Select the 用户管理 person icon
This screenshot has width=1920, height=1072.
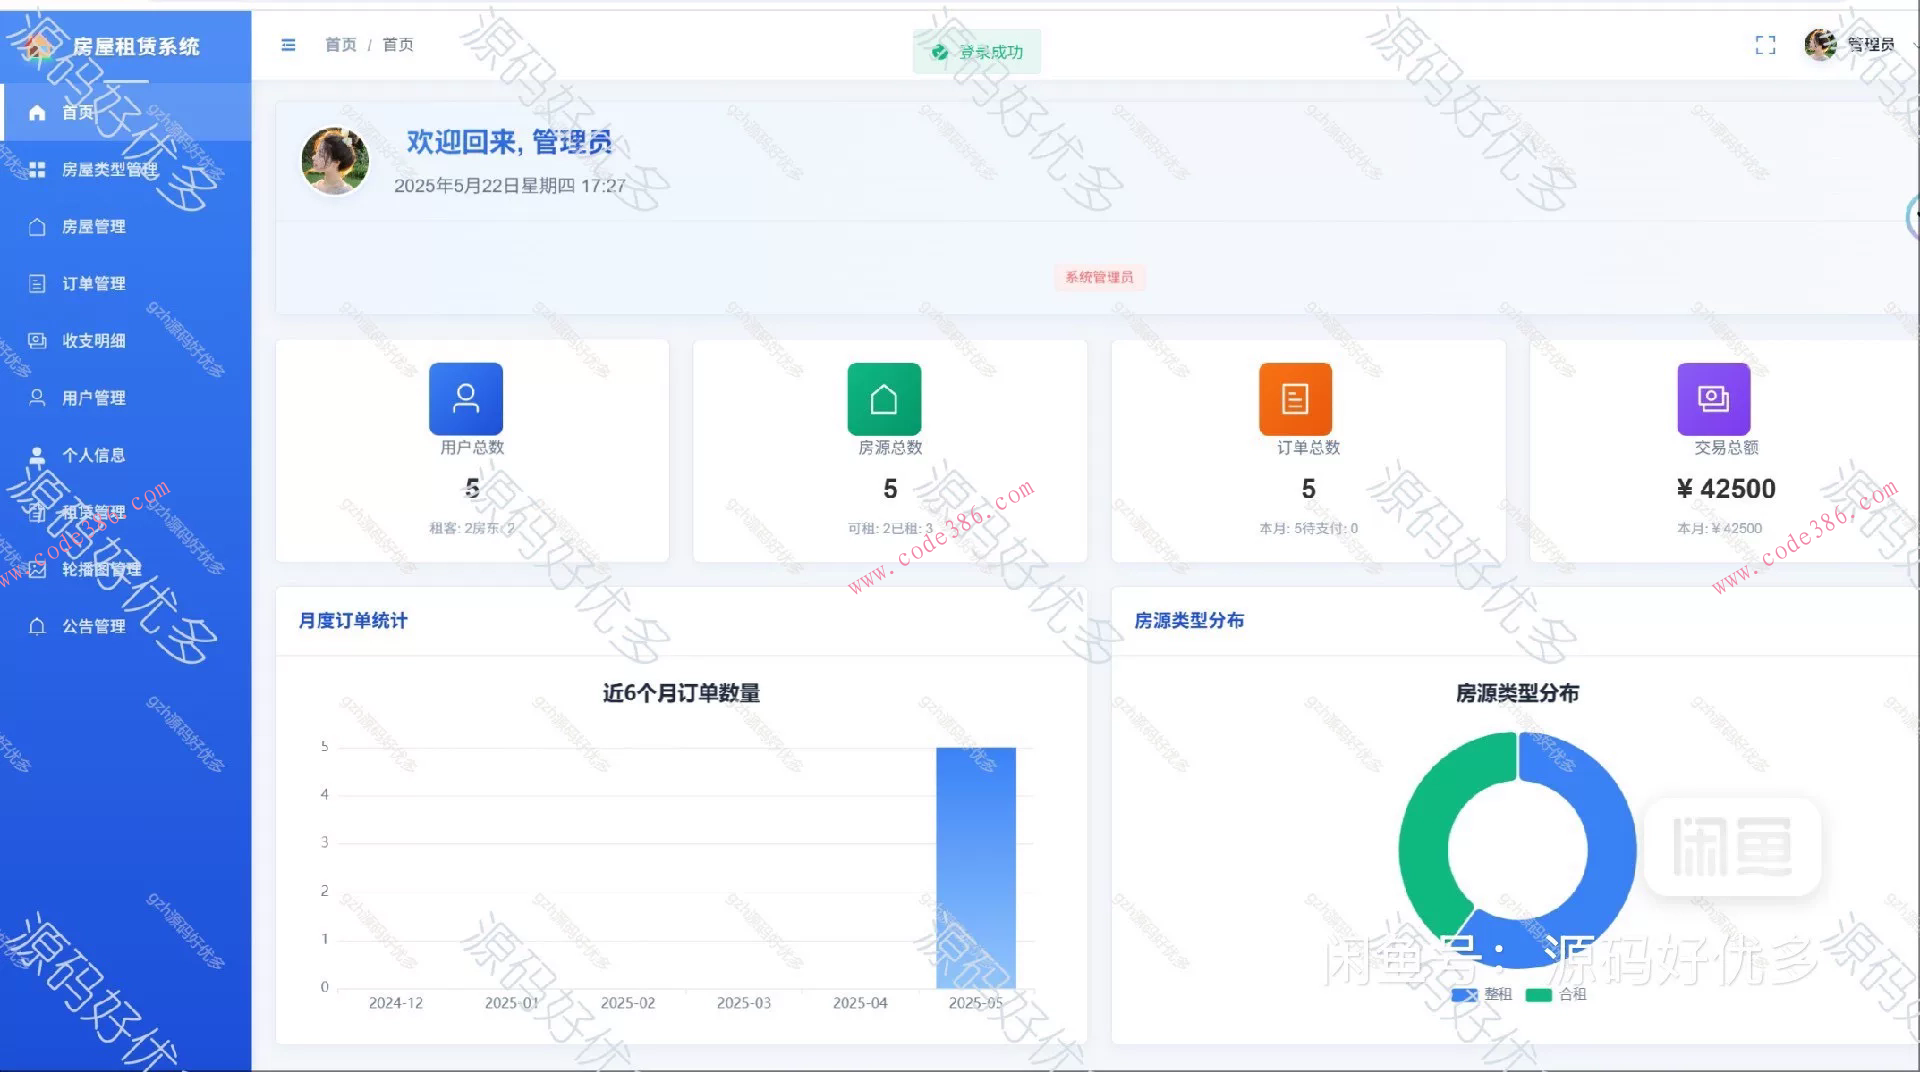[x=38, y=397]
